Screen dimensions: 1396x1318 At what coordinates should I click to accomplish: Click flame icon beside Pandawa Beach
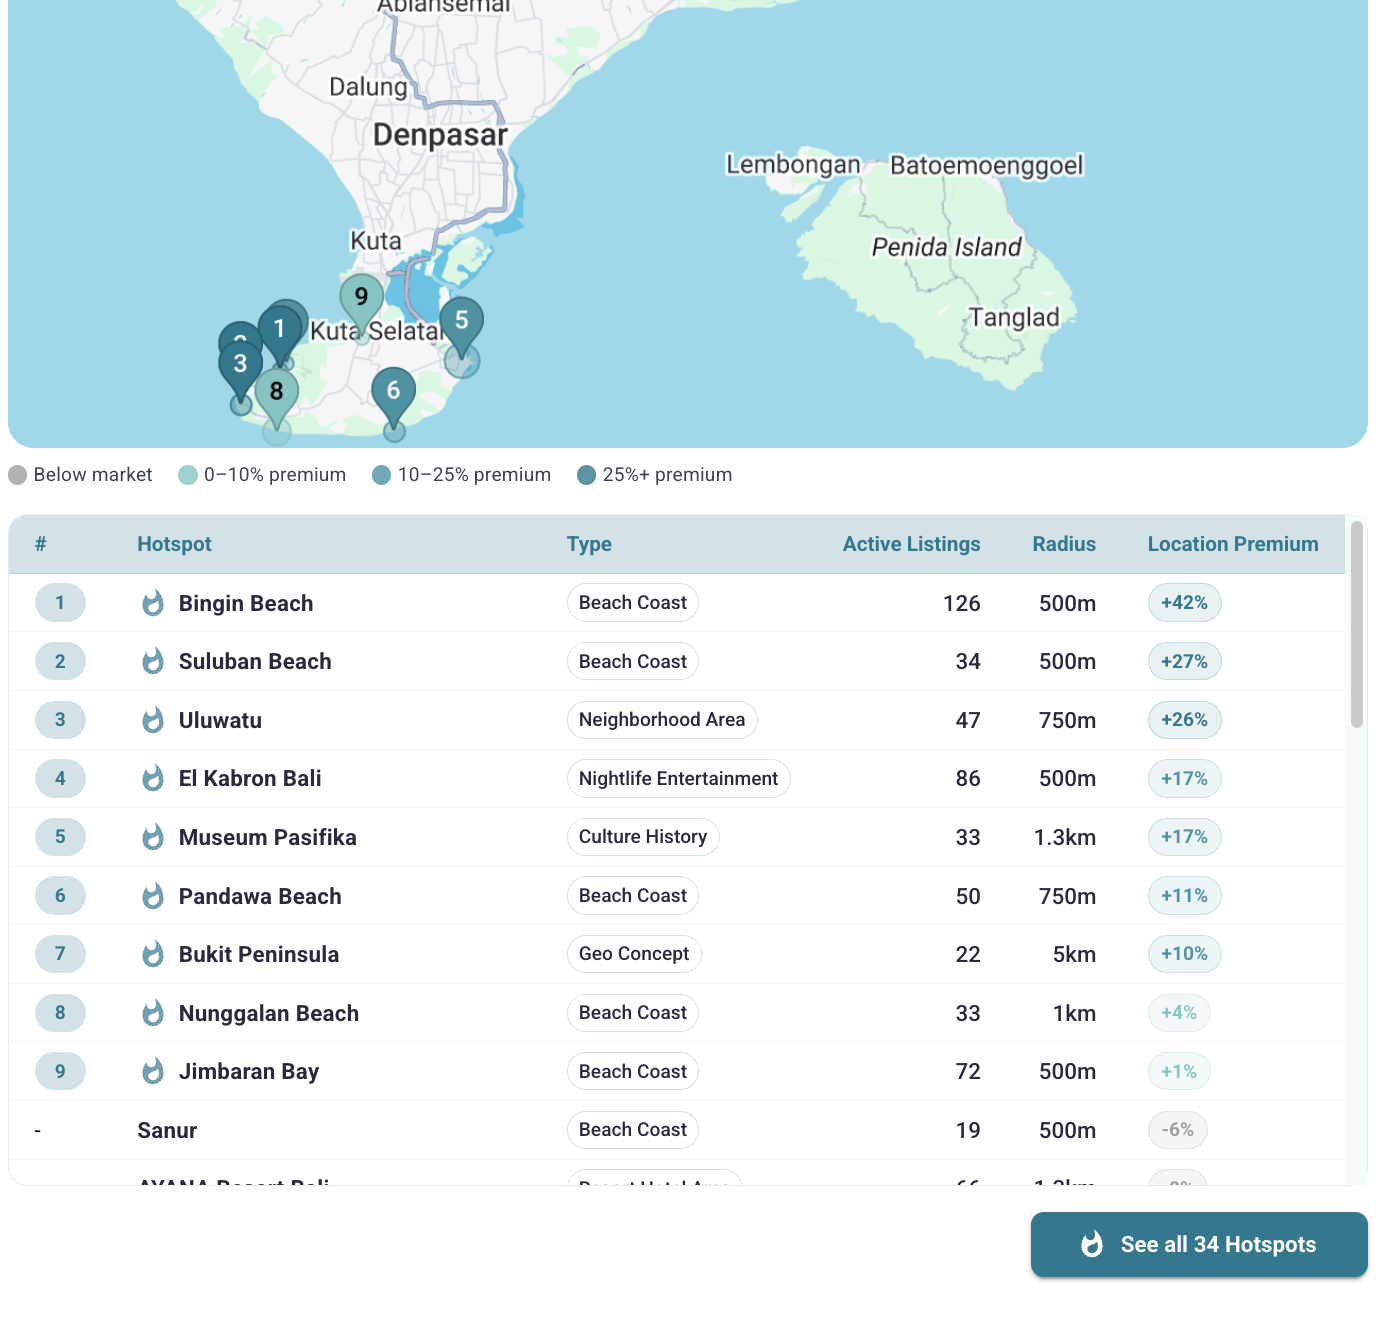(x=153, y=896)
